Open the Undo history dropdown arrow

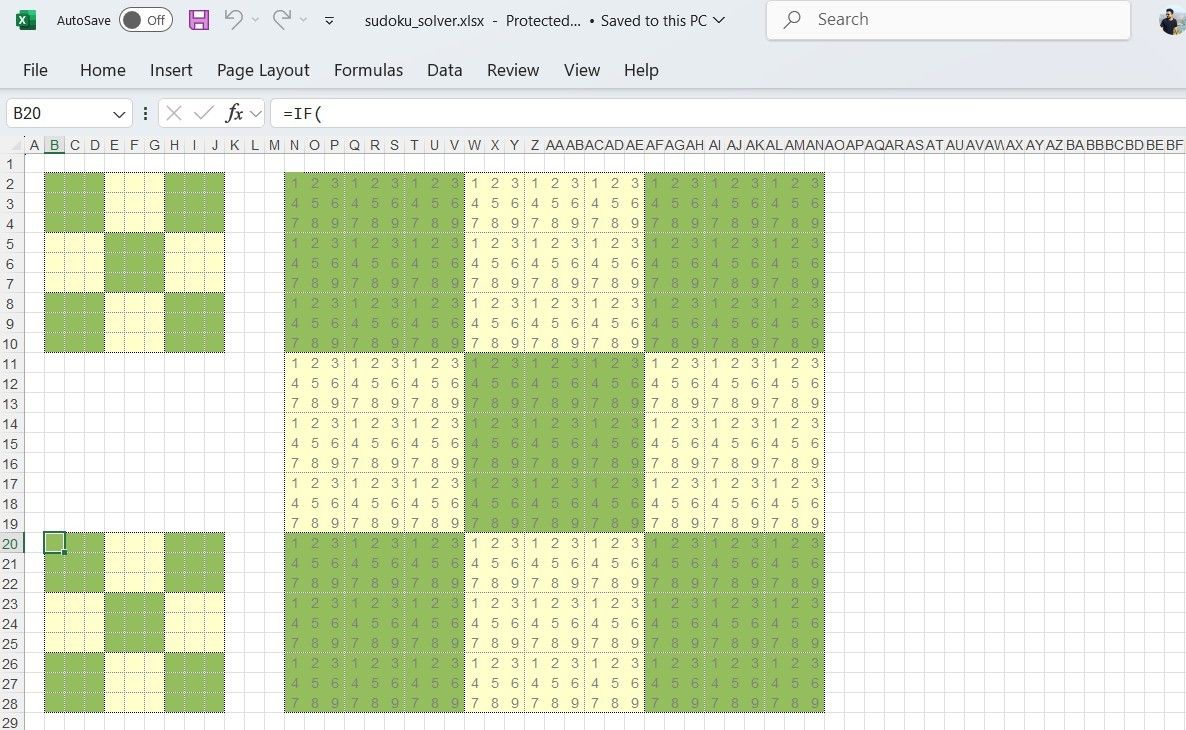255,20
